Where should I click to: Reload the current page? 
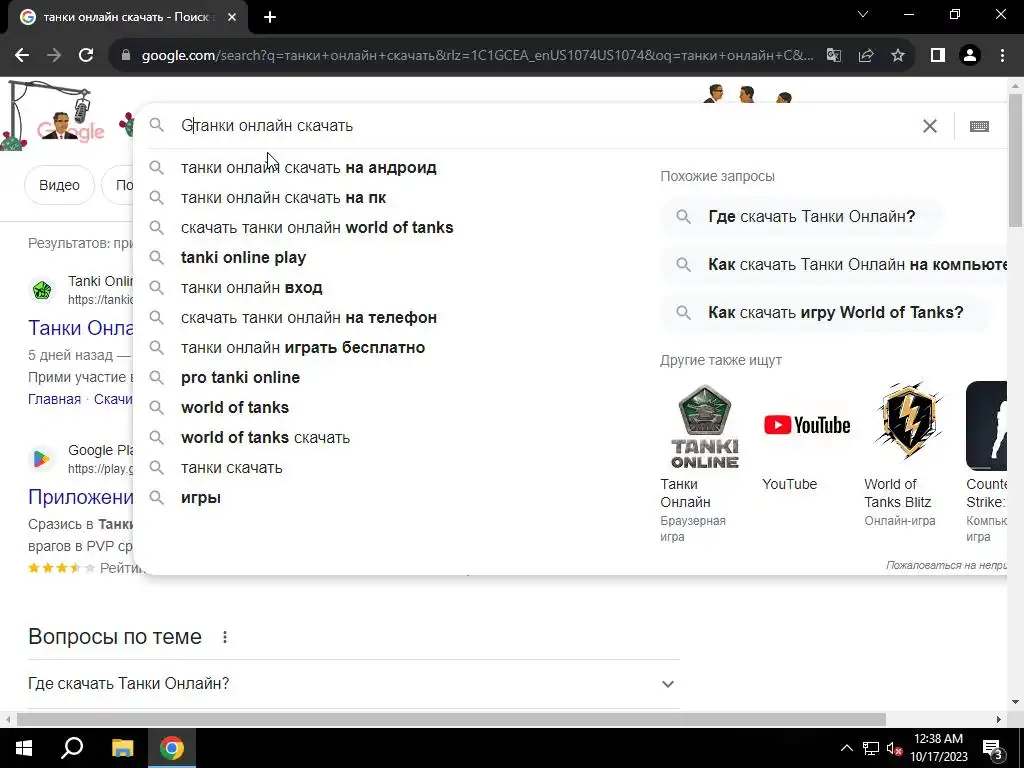click(86, 56)
